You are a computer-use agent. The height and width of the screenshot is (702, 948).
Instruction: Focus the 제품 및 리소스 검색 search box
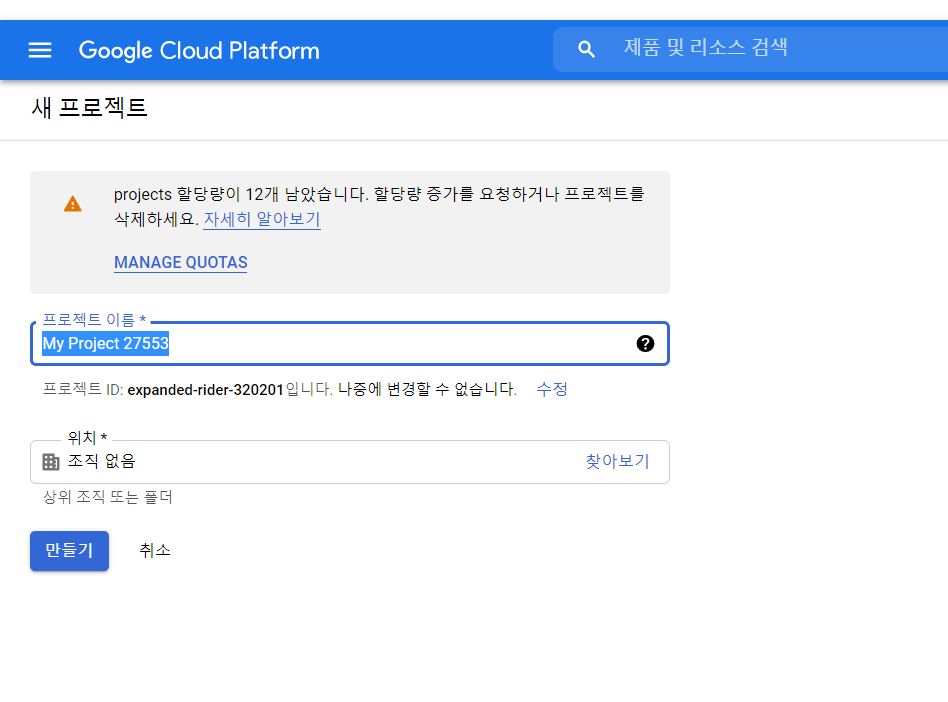pyautogui.click(x=750, y=50)
